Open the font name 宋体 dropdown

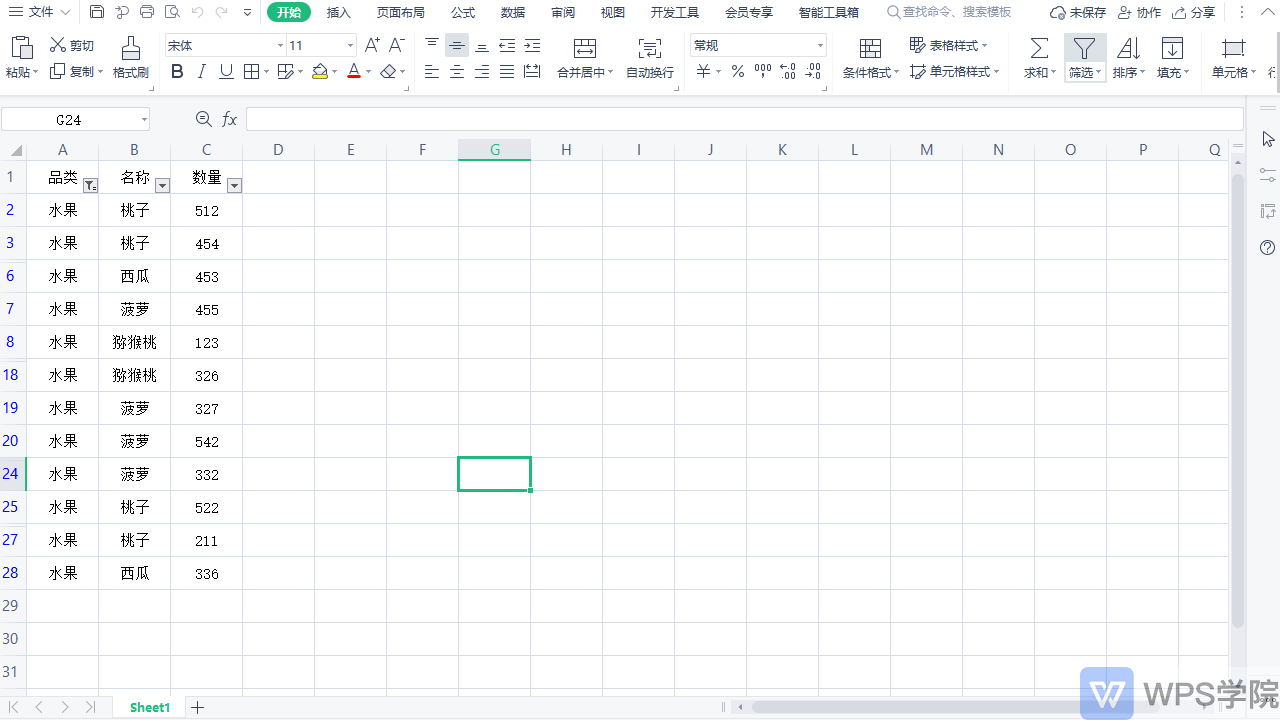coord(280,46)
